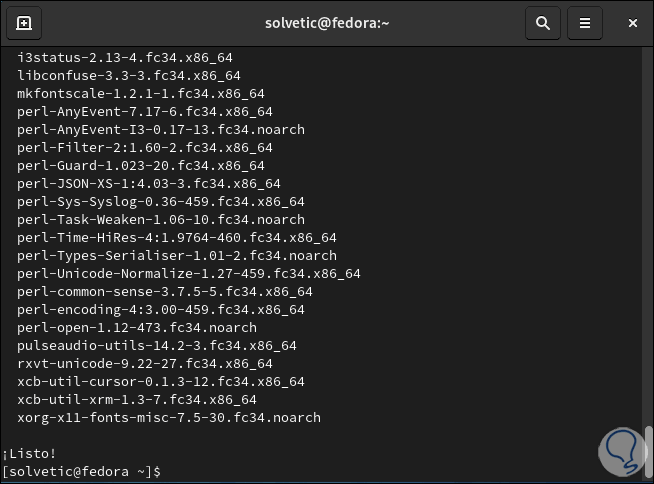Screen dimensions: 654x484
Task: Click the rxvt-unicode package line
Action: tap(144, 363)
